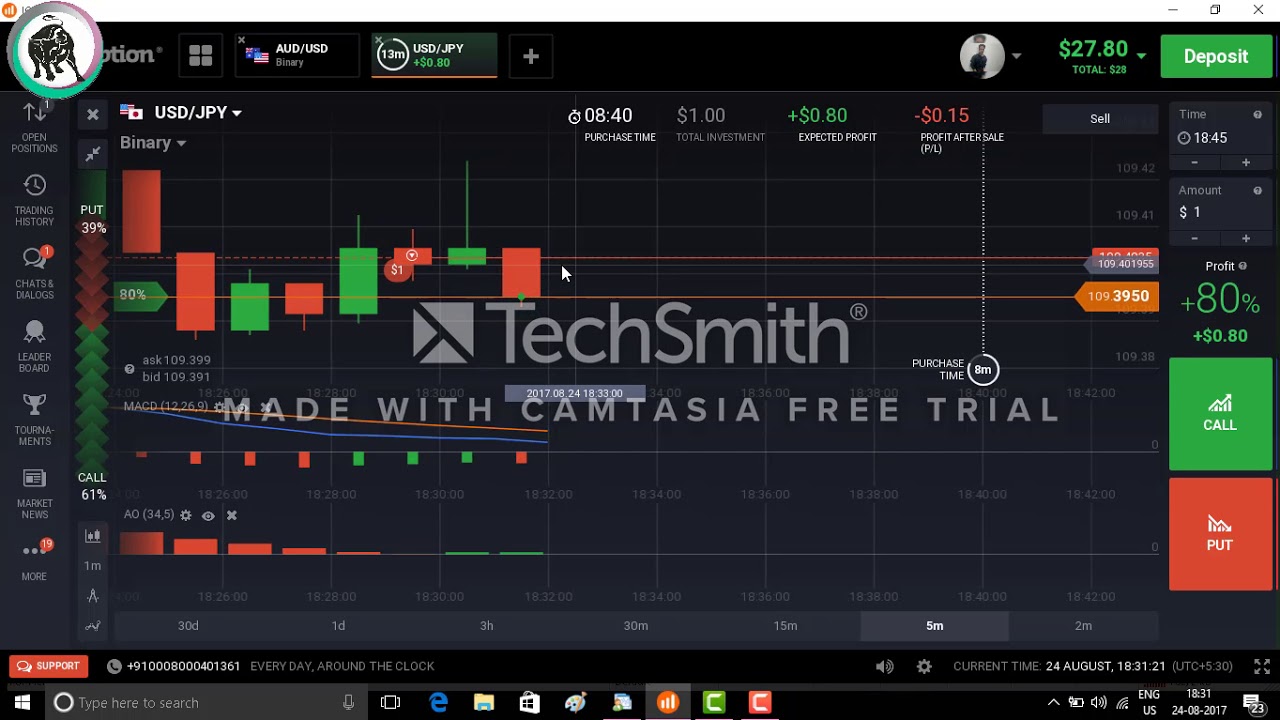1280x720 pixels.
Task: Click the Sell button
Action: [x=1100, y=118]
